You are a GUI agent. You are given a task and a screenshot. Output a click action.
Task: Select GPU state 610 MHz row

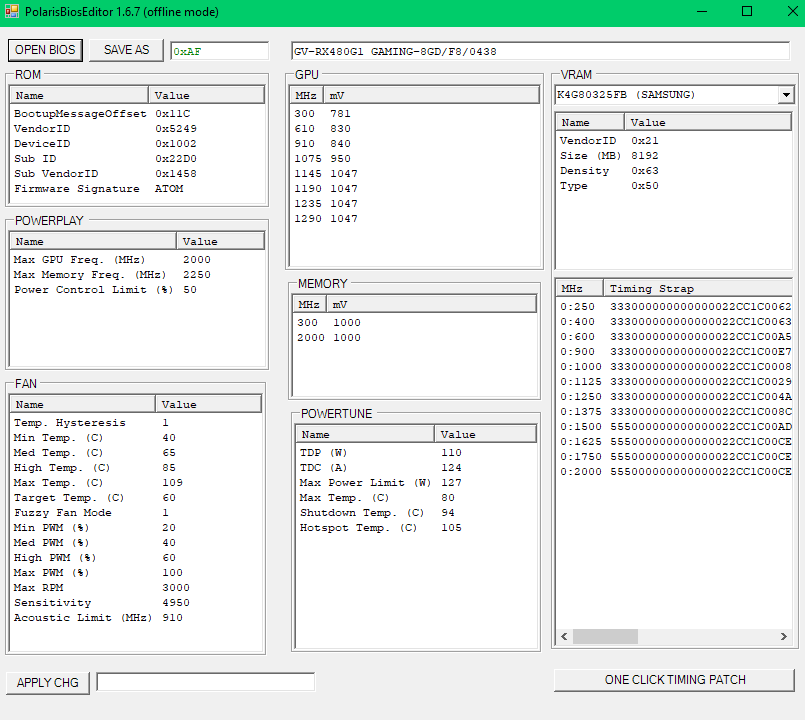415,128
